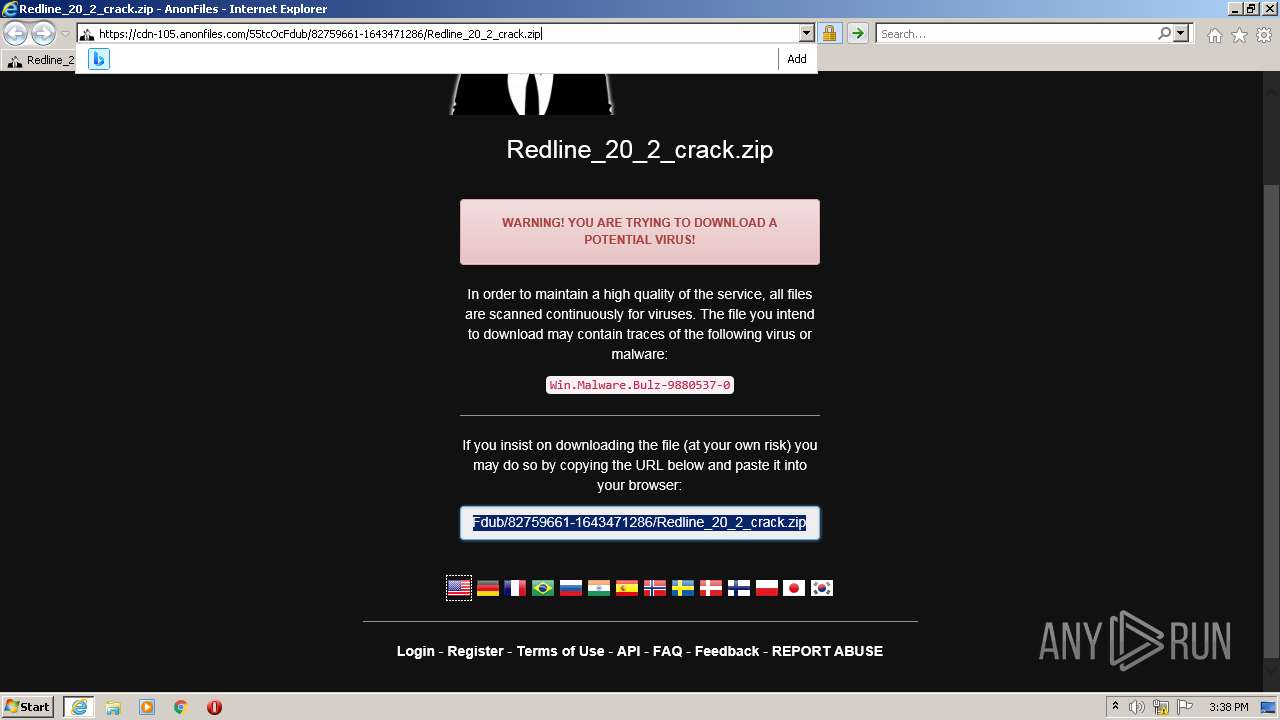The height and width of the screenshot is (720, 1280).
Task: Open the Feedback link
Action: point(727,651)
